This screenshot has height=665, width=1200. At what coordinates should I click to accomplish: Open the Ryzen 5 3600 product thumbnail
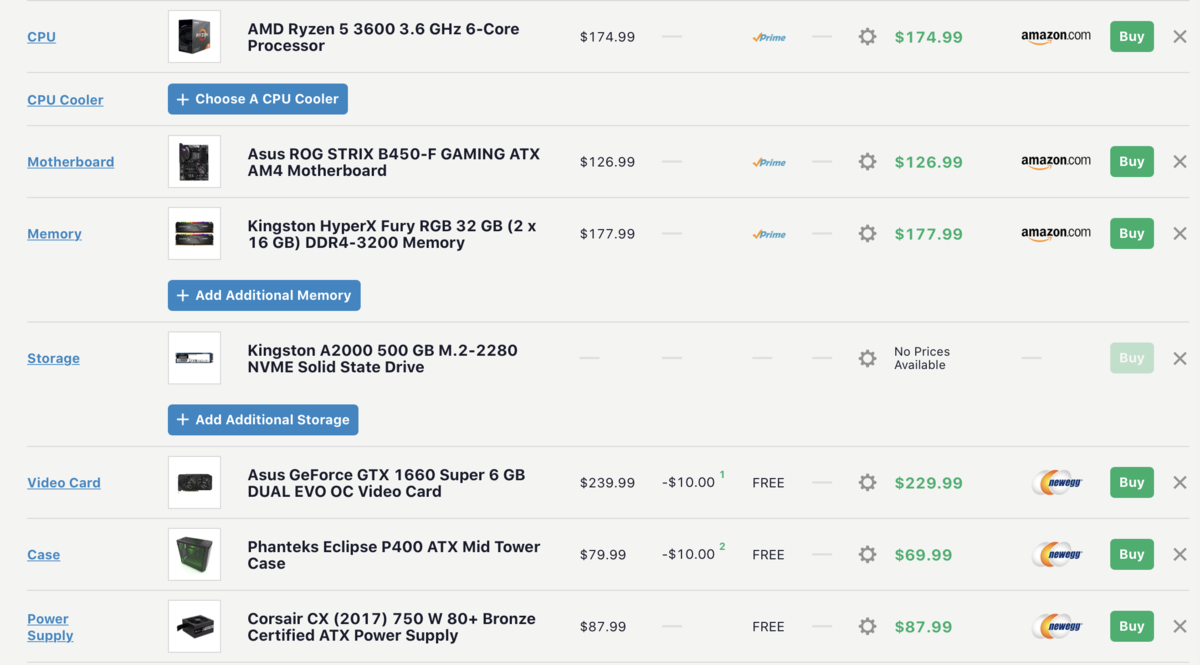[x=194, y=37]
